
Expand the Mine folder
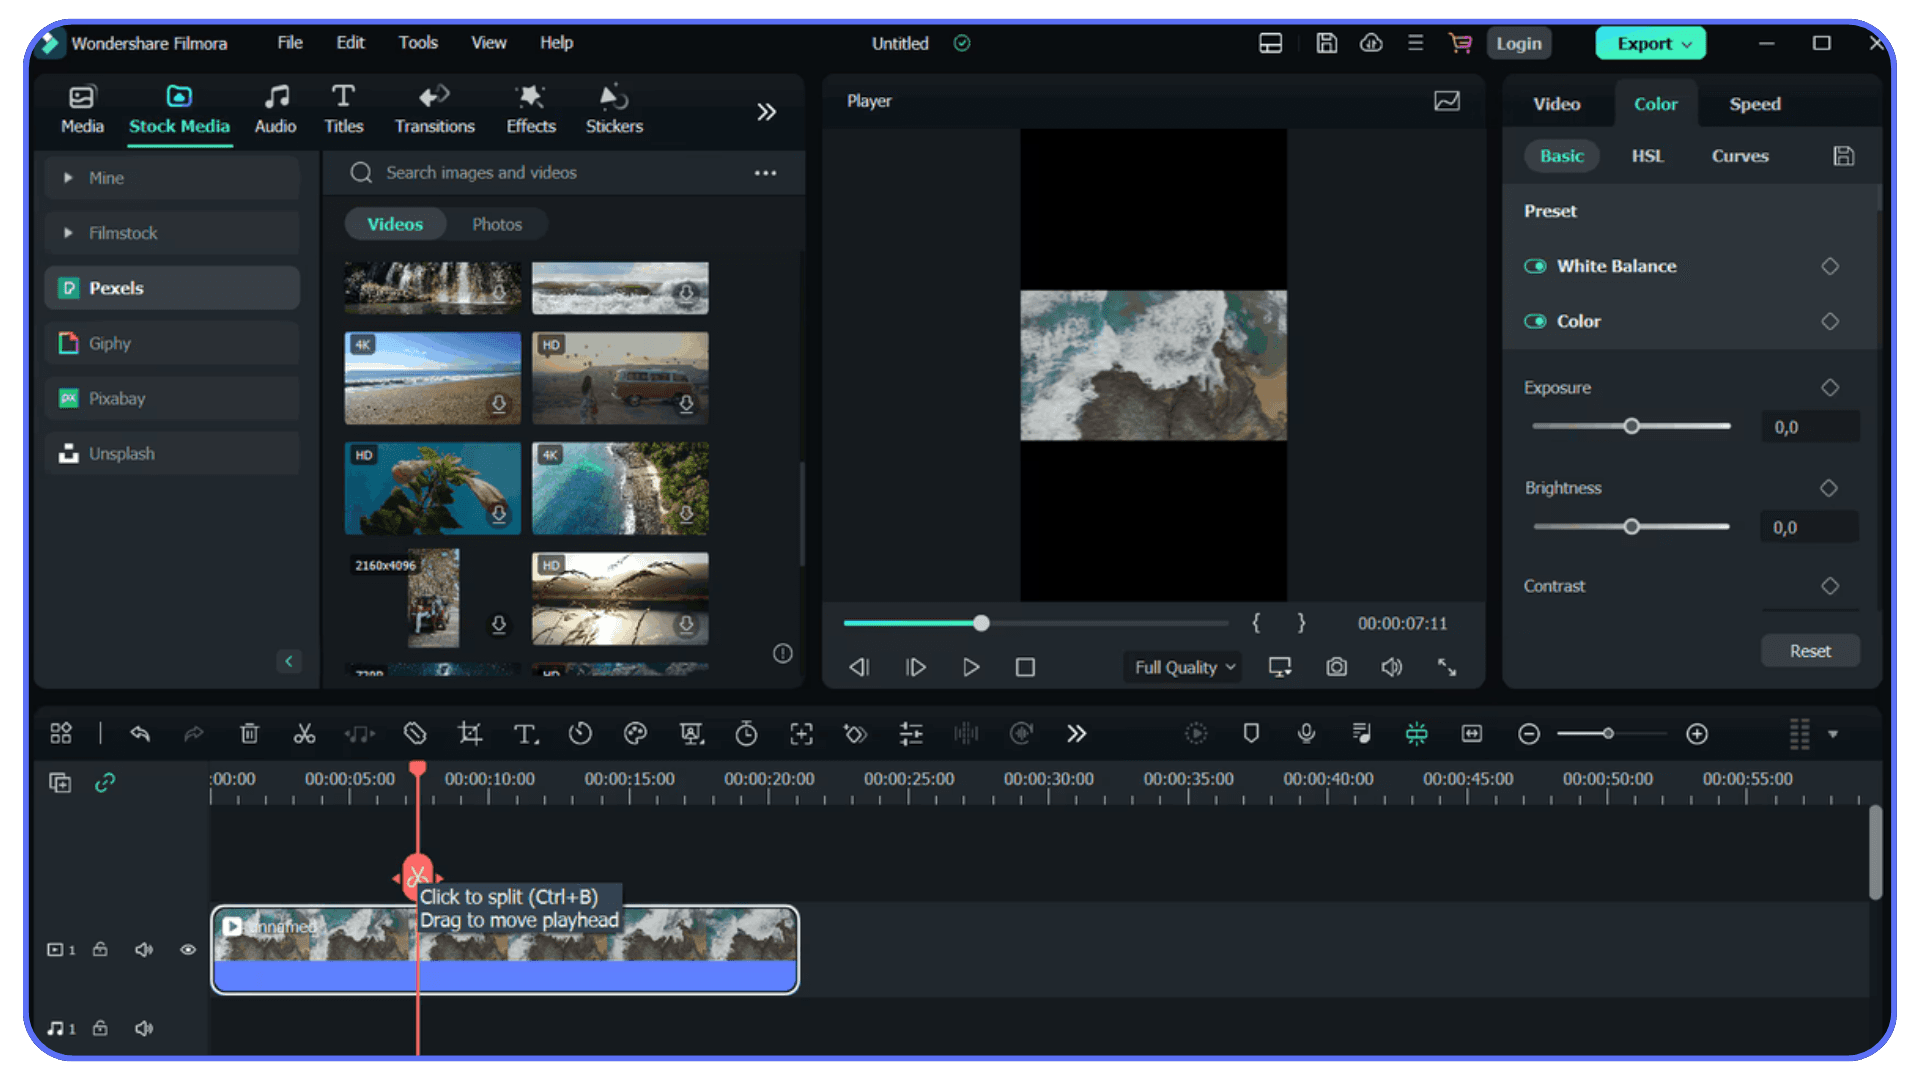[172, 178]
